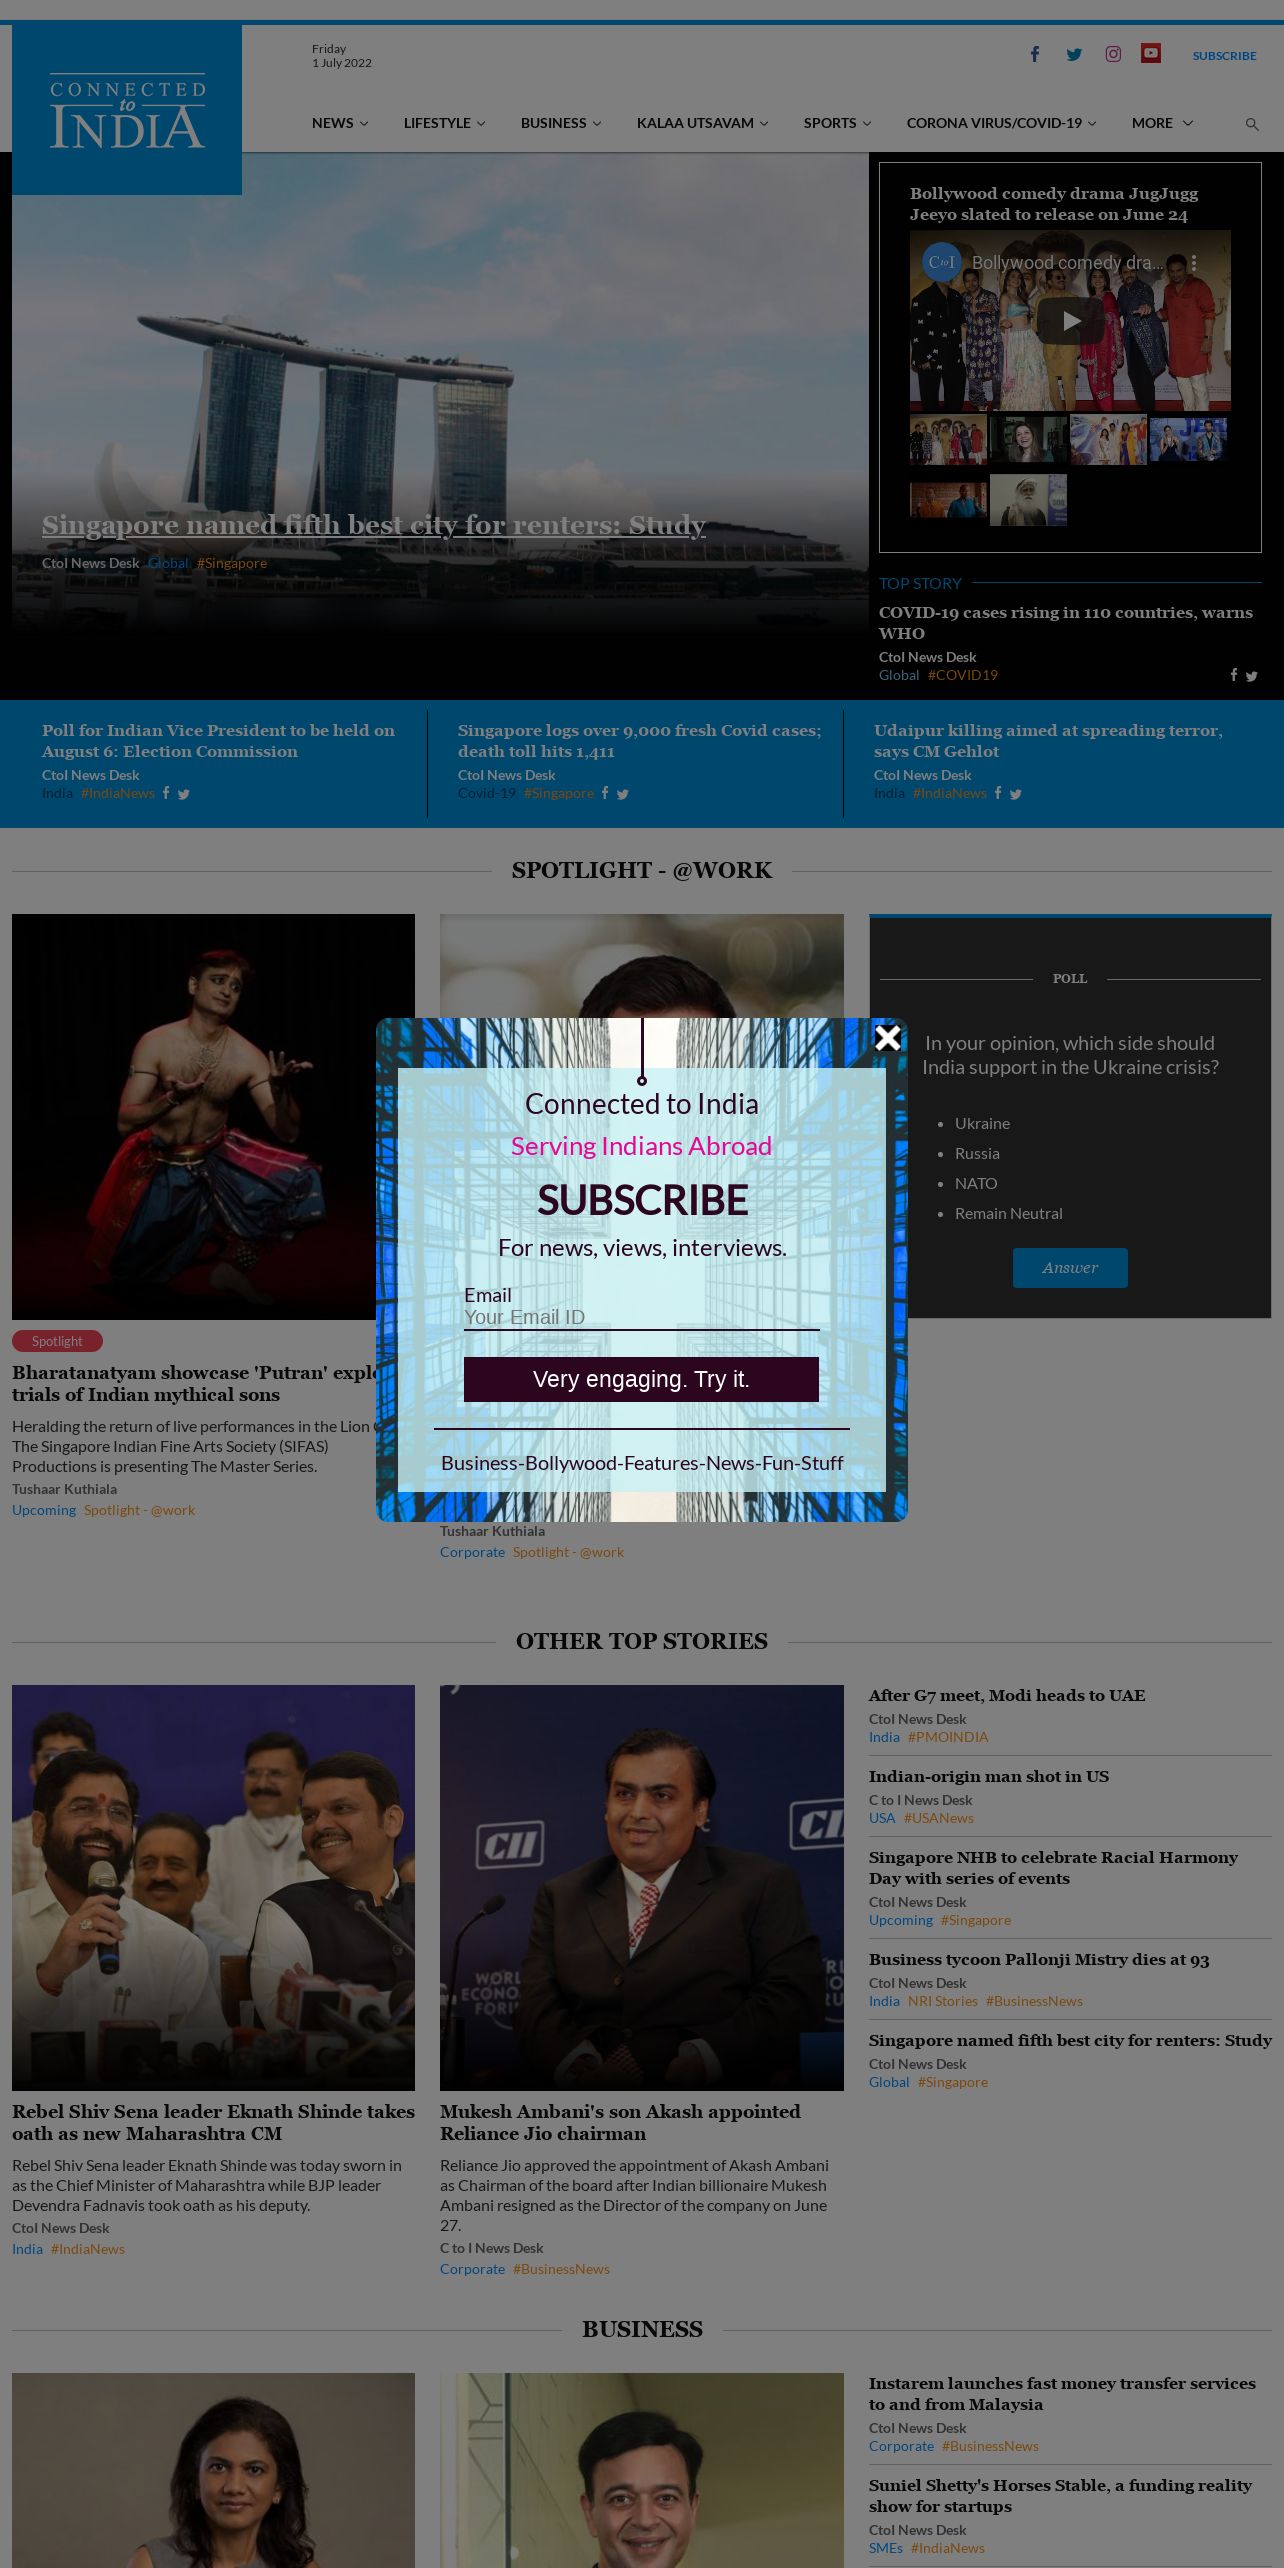Play the Bollywood comedy drama video

tap(1070, 321)
